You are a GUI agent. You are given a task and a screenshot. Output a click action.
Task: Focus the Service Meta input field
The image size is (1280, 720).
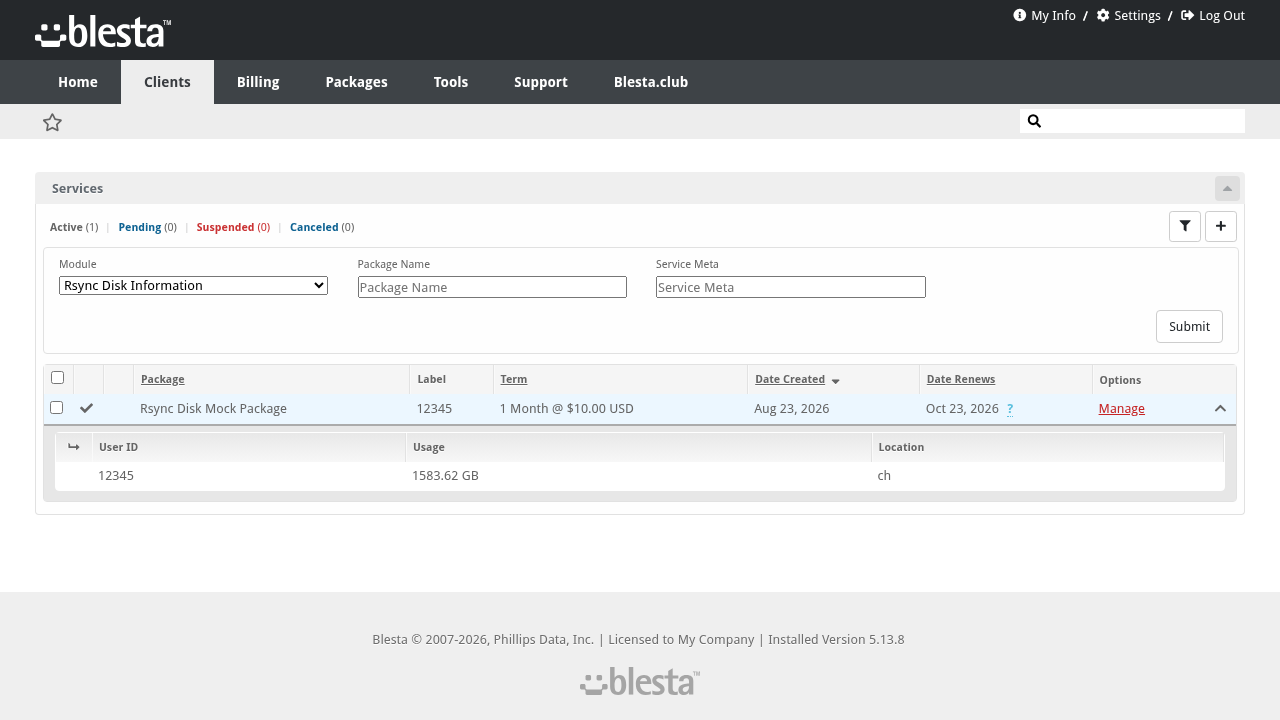click(x=791, y=287)
